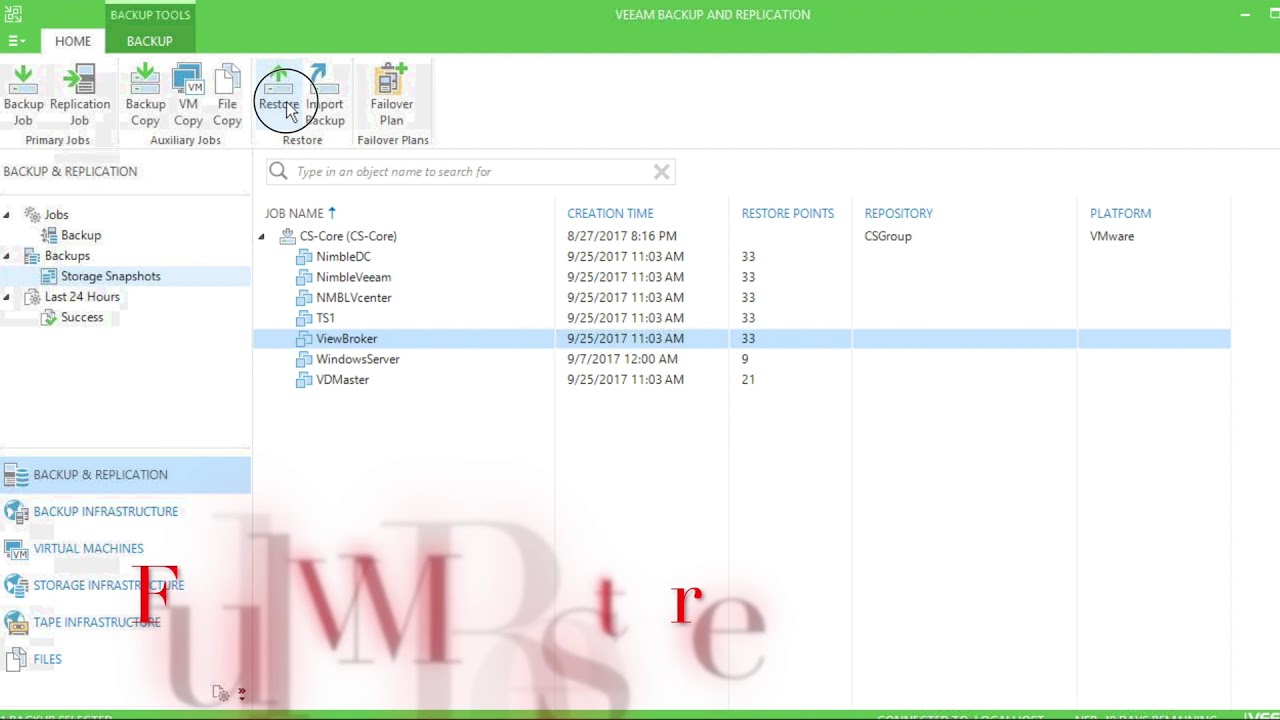Open the application main menu button
This screenshot has height=720, width=1280.
tap(16, 41)
